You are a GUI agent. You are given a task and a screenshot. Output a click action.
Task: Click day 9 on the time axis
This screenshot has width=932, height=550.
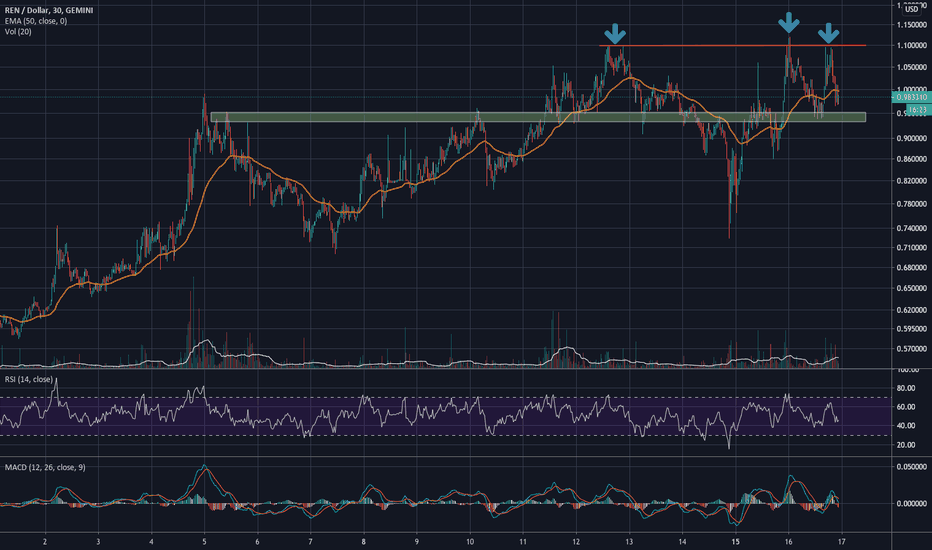click(x=417, y=542)
